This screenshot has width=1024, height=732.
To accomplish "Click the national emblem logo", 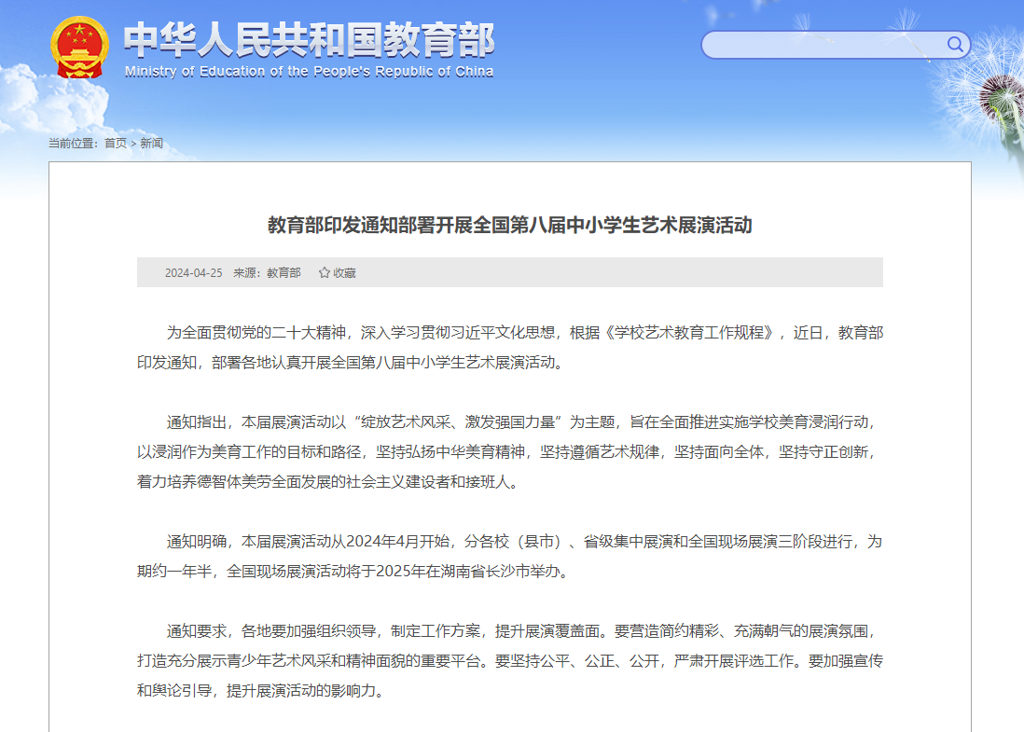I will click(x=81, y=47).
